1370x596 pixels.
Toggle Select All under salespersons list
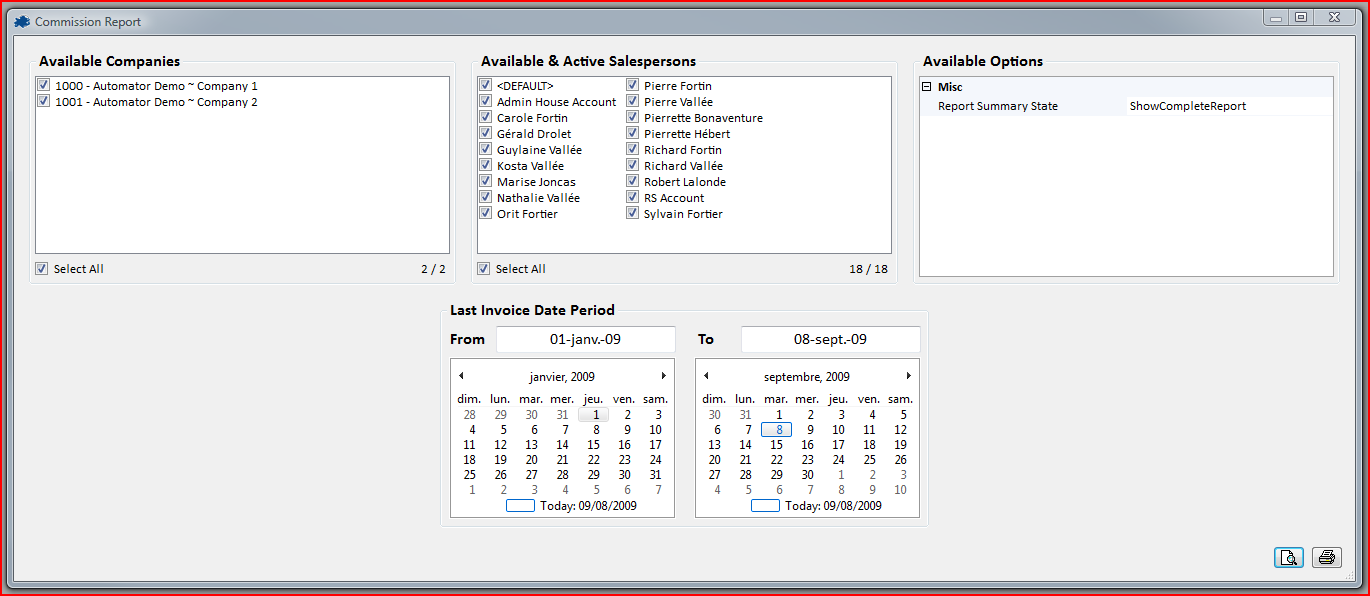pos(484,269)
